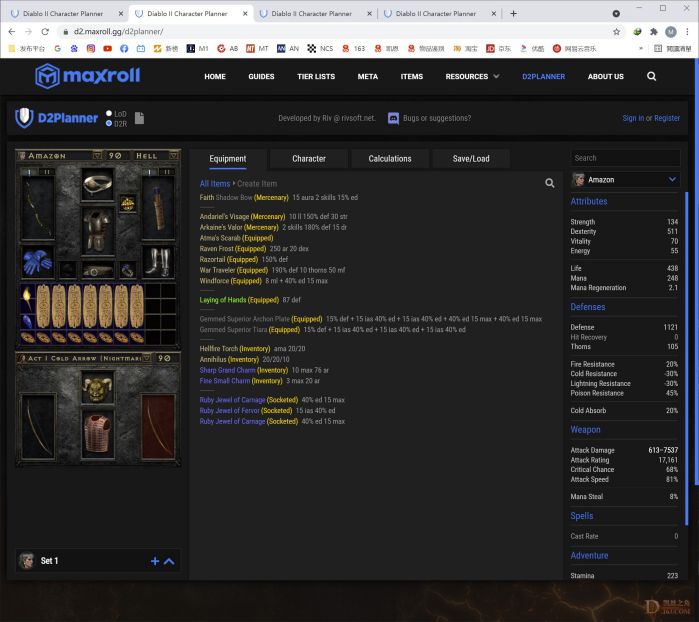Click the browser address bar
The width and height of the screenshot is (699, 622).
pos(334,32)
